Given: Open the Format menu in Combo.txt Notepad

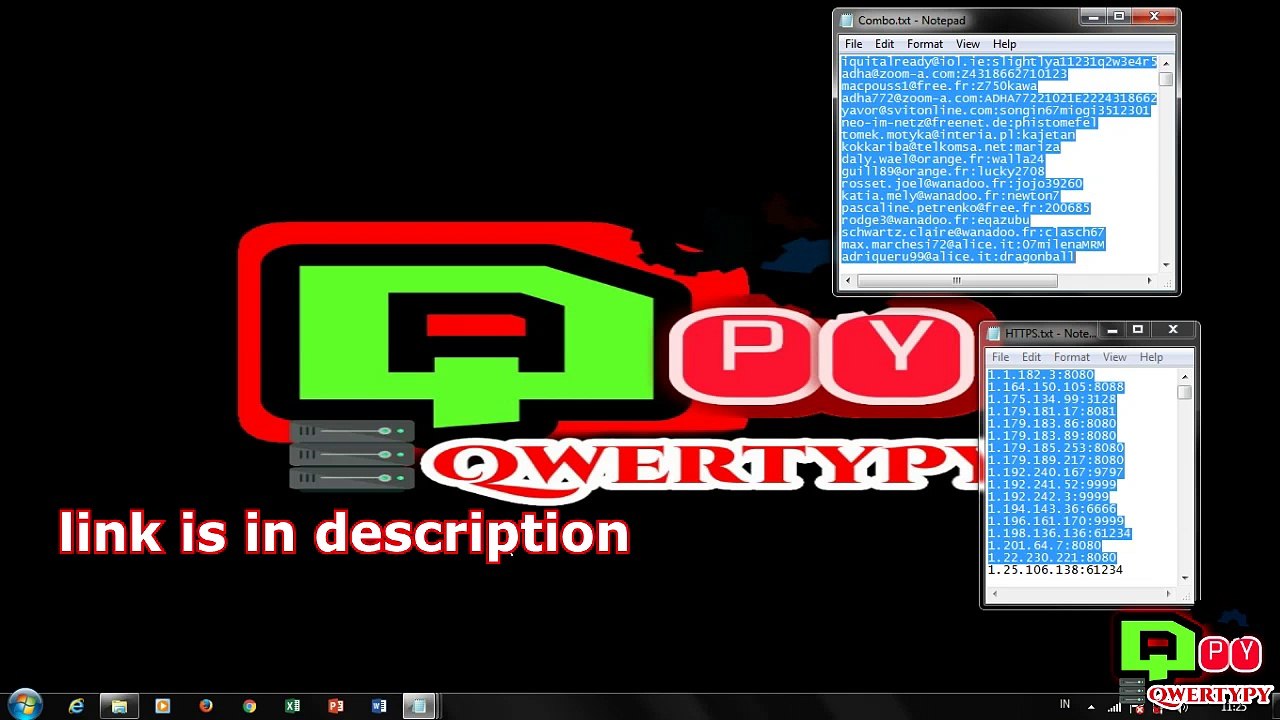Looking at the screenshot, I should coord(925,44).
